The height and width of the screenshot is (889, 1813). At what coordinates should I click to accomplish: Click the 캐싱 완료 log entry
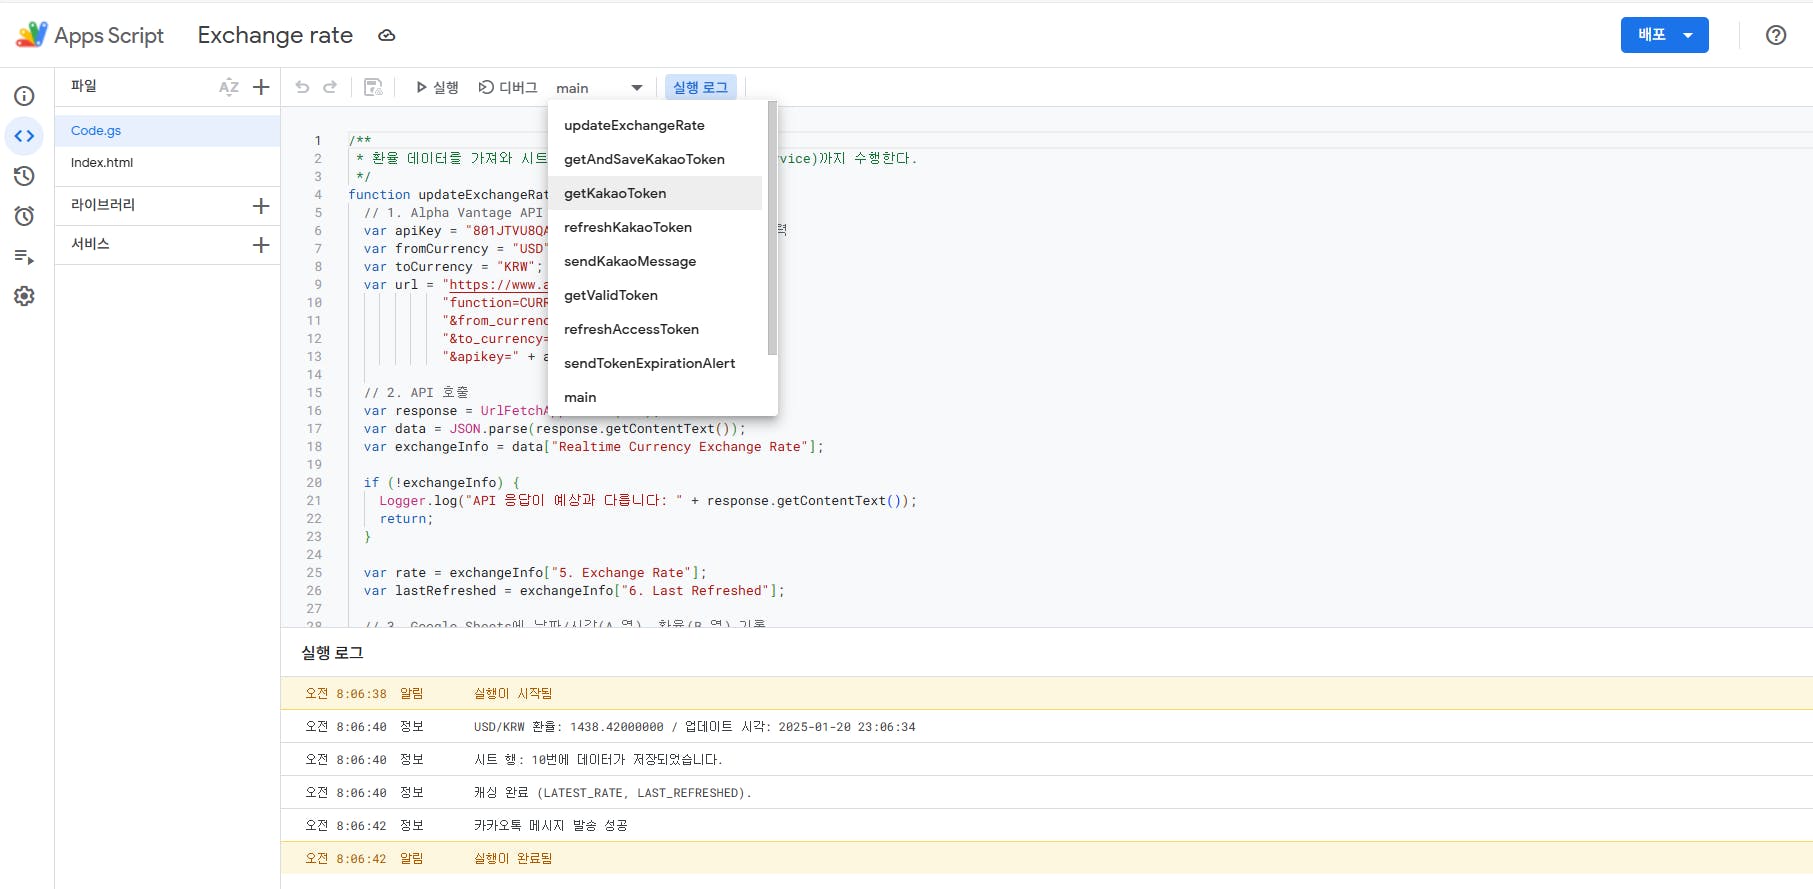coord(612,793)
